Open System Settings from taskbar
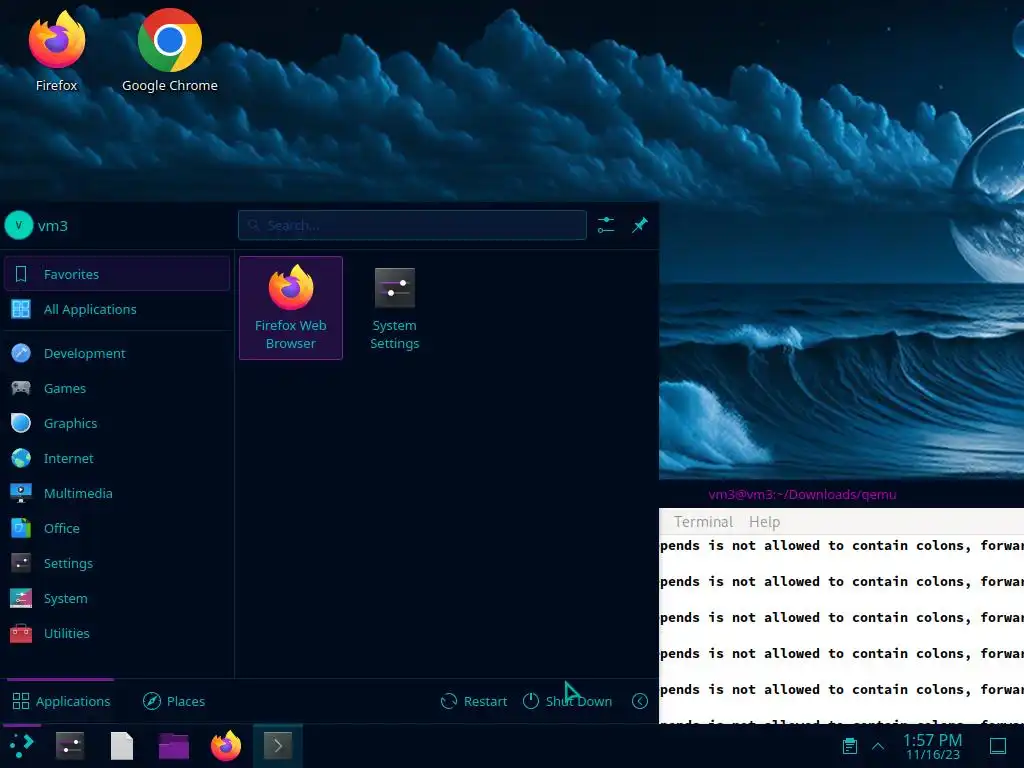The image size is (1024, 768). click(70, 746)
